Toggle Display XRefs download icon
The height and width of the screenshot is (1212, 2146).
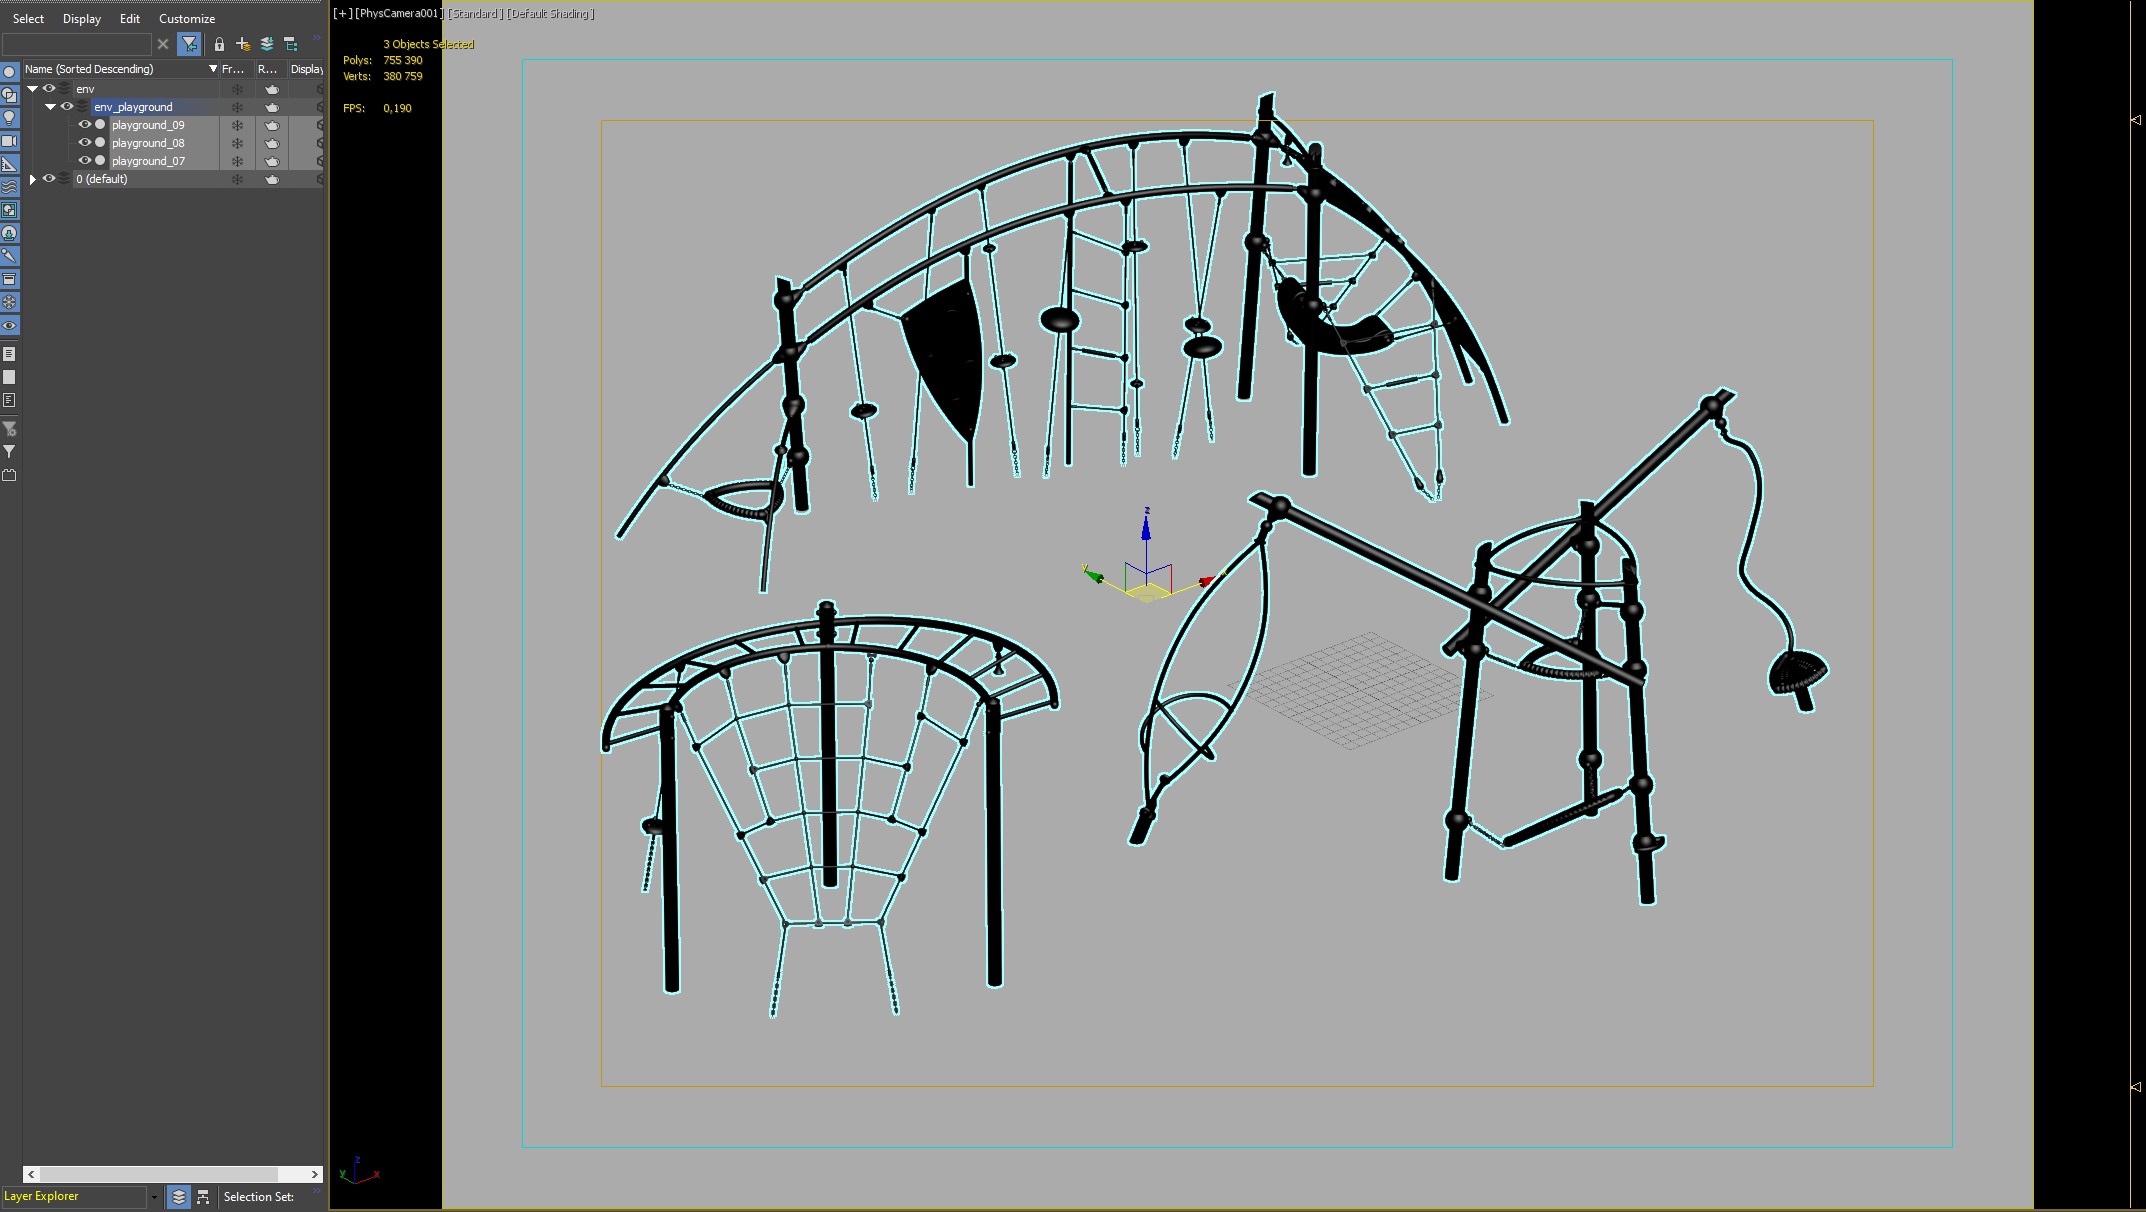pos(9,233)
